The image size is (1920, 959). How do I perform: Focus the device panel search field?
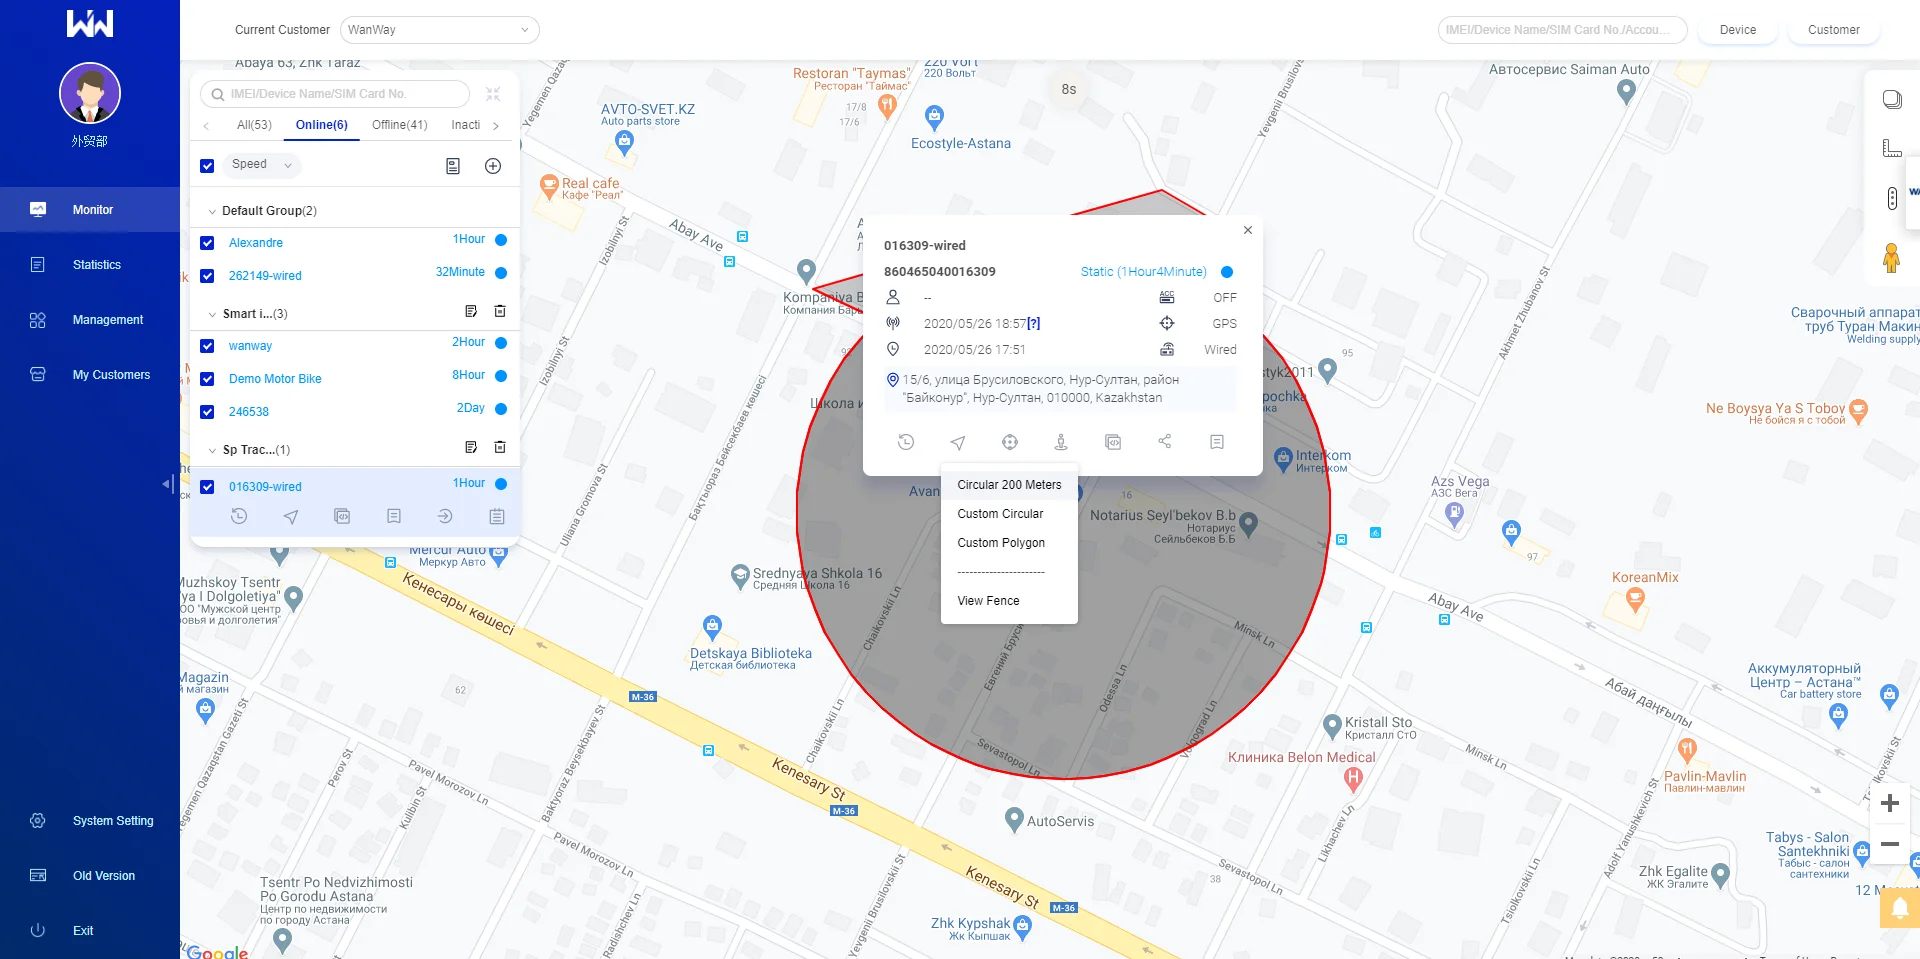[x=335, y=94]
